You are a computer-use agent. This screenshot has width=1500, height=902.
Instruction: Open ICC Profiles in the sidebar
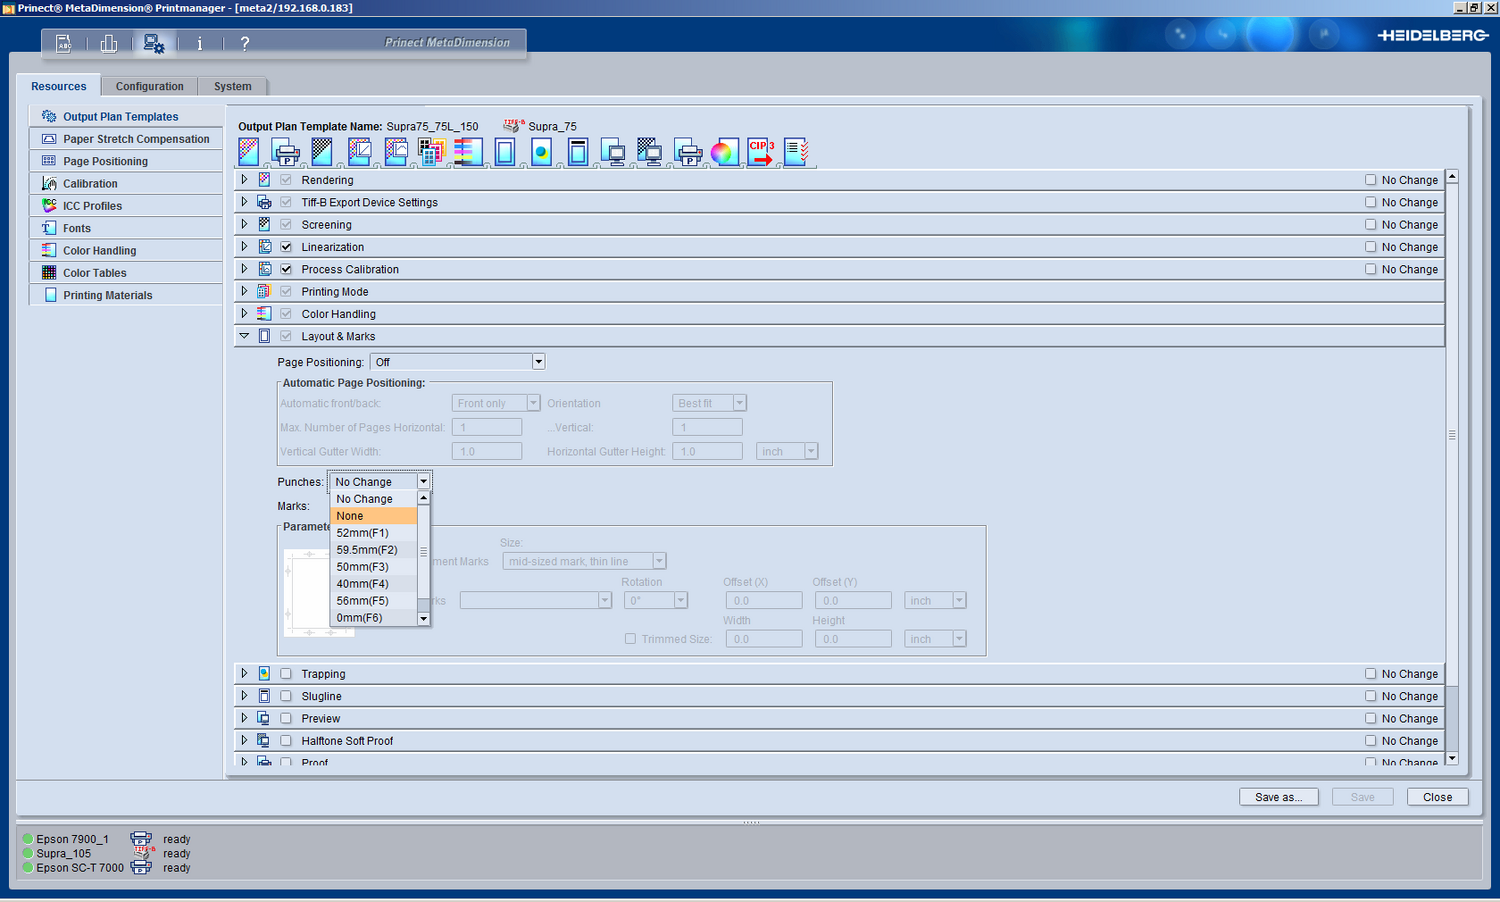[126, 206]
